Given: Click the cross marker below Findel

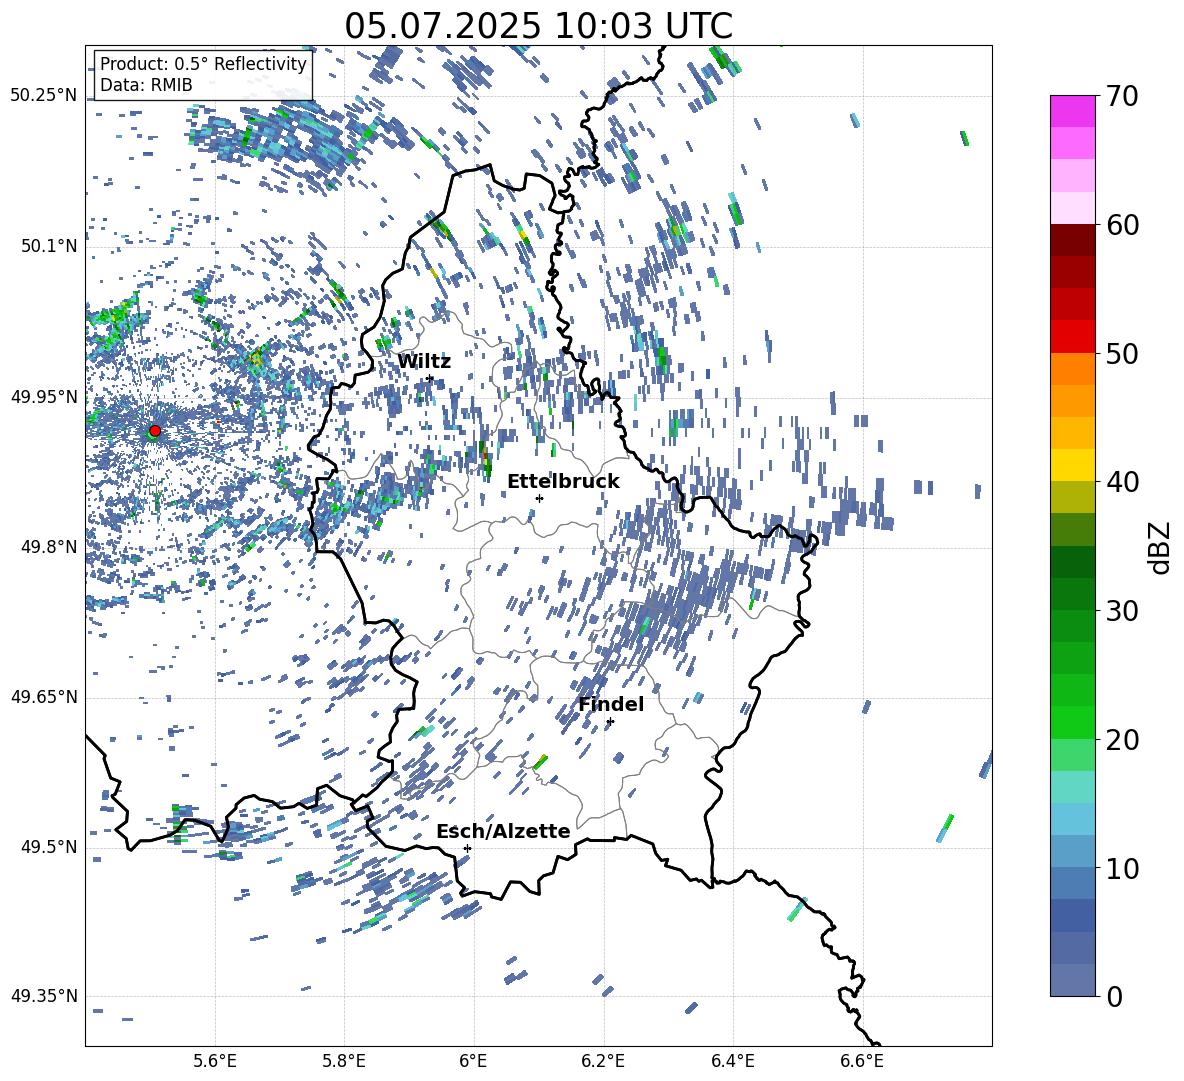Looking at the screenshot, I should point(610,722).
